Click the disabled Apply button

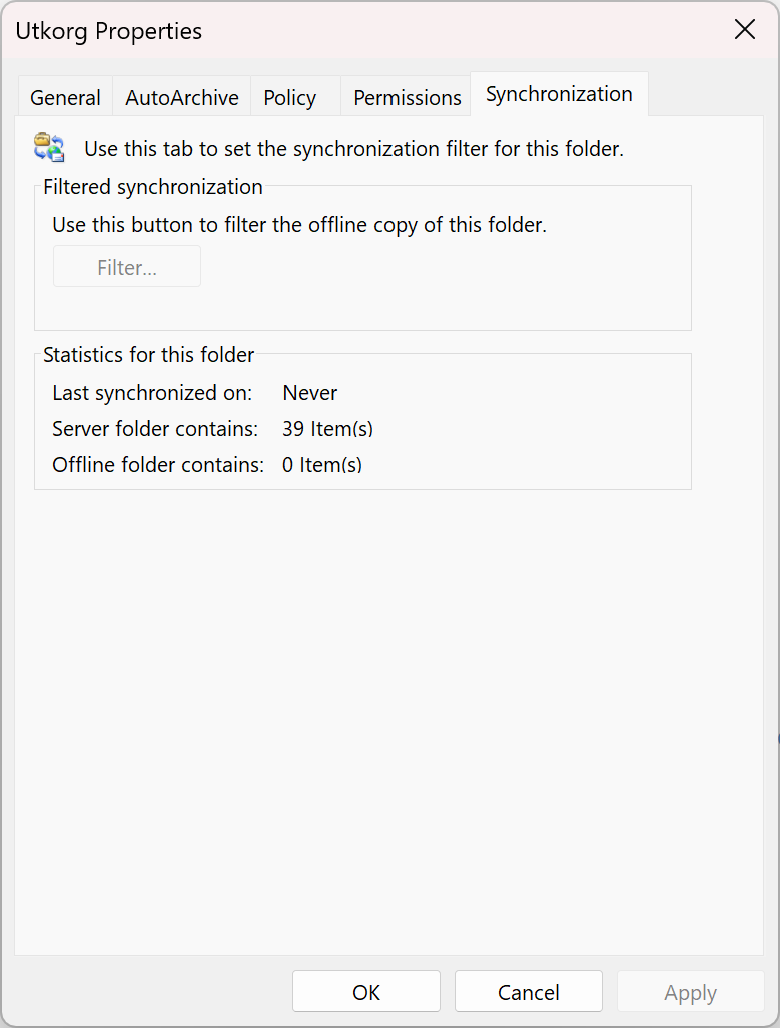coord(690,991)
